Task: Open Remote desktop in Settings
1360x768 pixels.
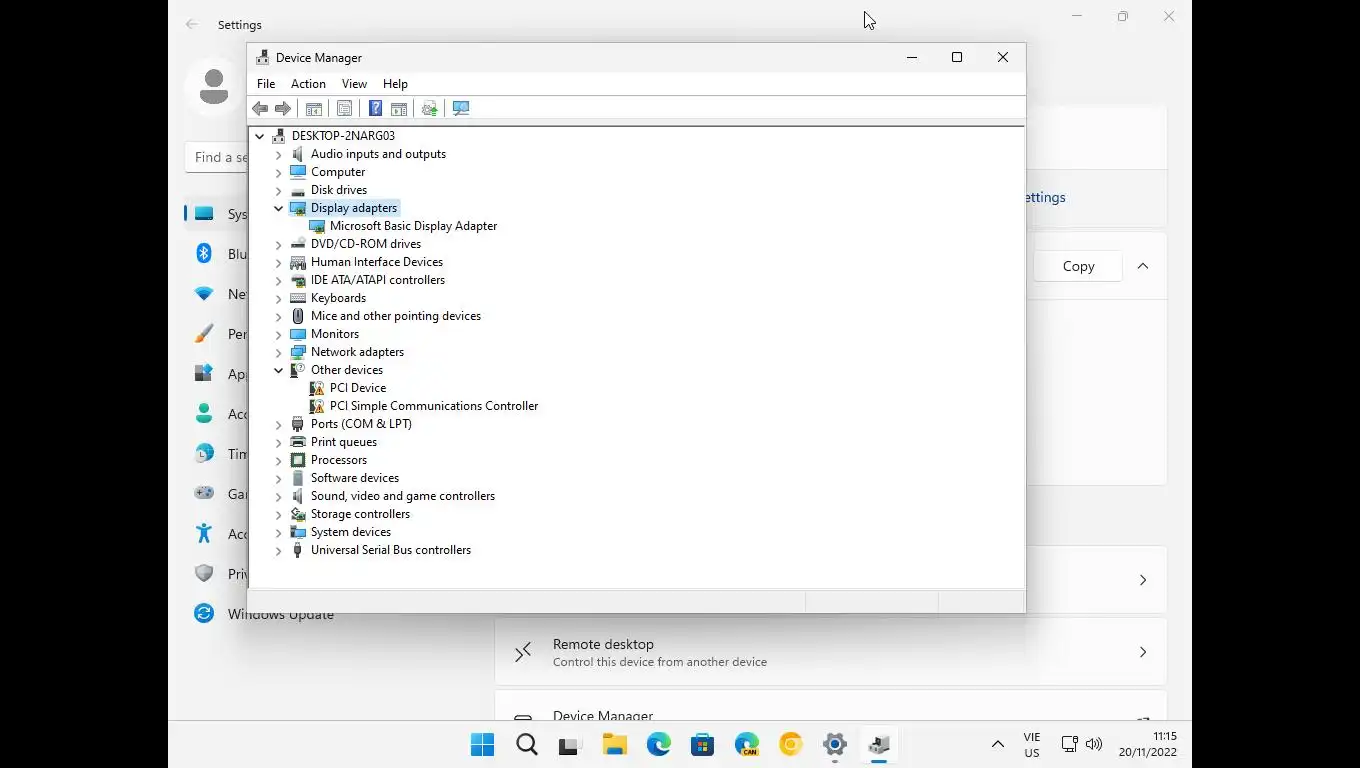Action: pyautogui.click(x=831, y=652)
